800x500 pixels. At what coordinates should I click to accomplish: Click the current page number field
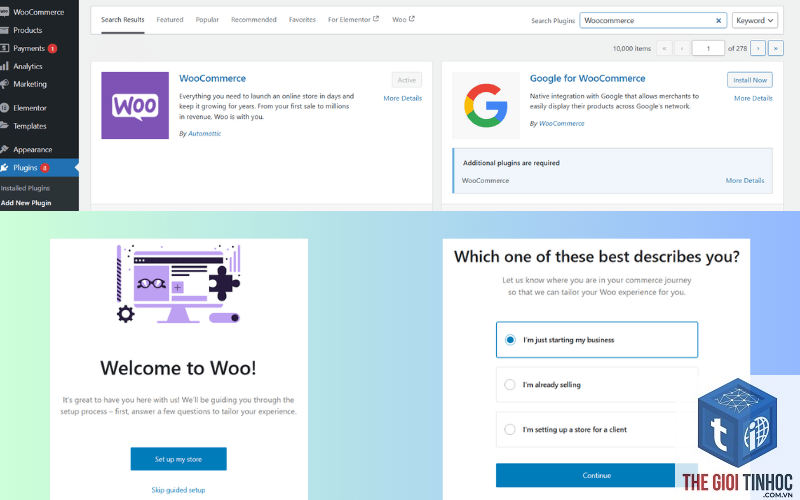708,48
